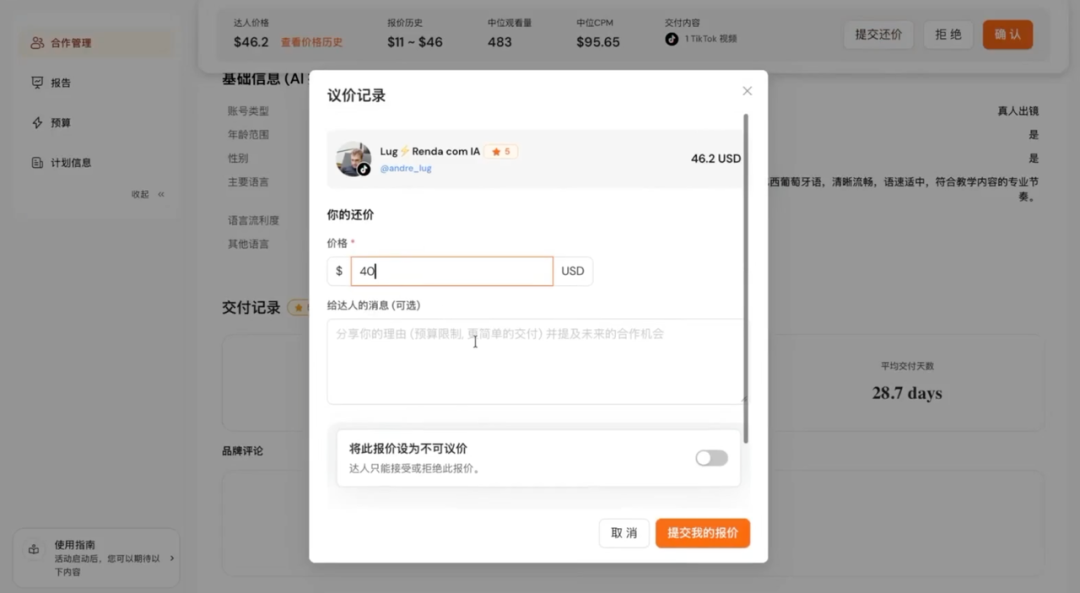Click the 提交还价 button
This screenshot has width=1080, height=593.
tap(878, 34)
